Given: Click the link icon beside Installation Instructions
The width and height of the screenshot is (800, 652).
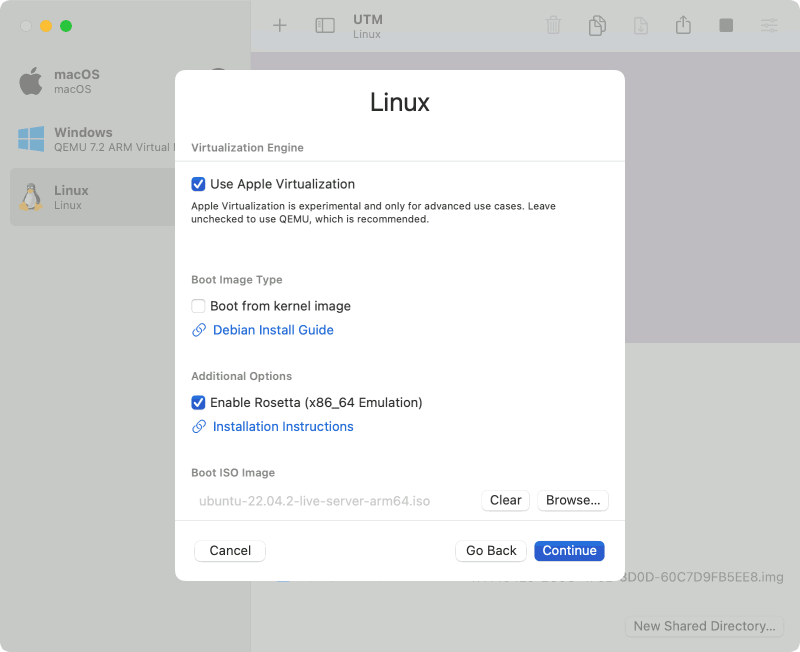Looking at the screenshot, I should (198, 426).
